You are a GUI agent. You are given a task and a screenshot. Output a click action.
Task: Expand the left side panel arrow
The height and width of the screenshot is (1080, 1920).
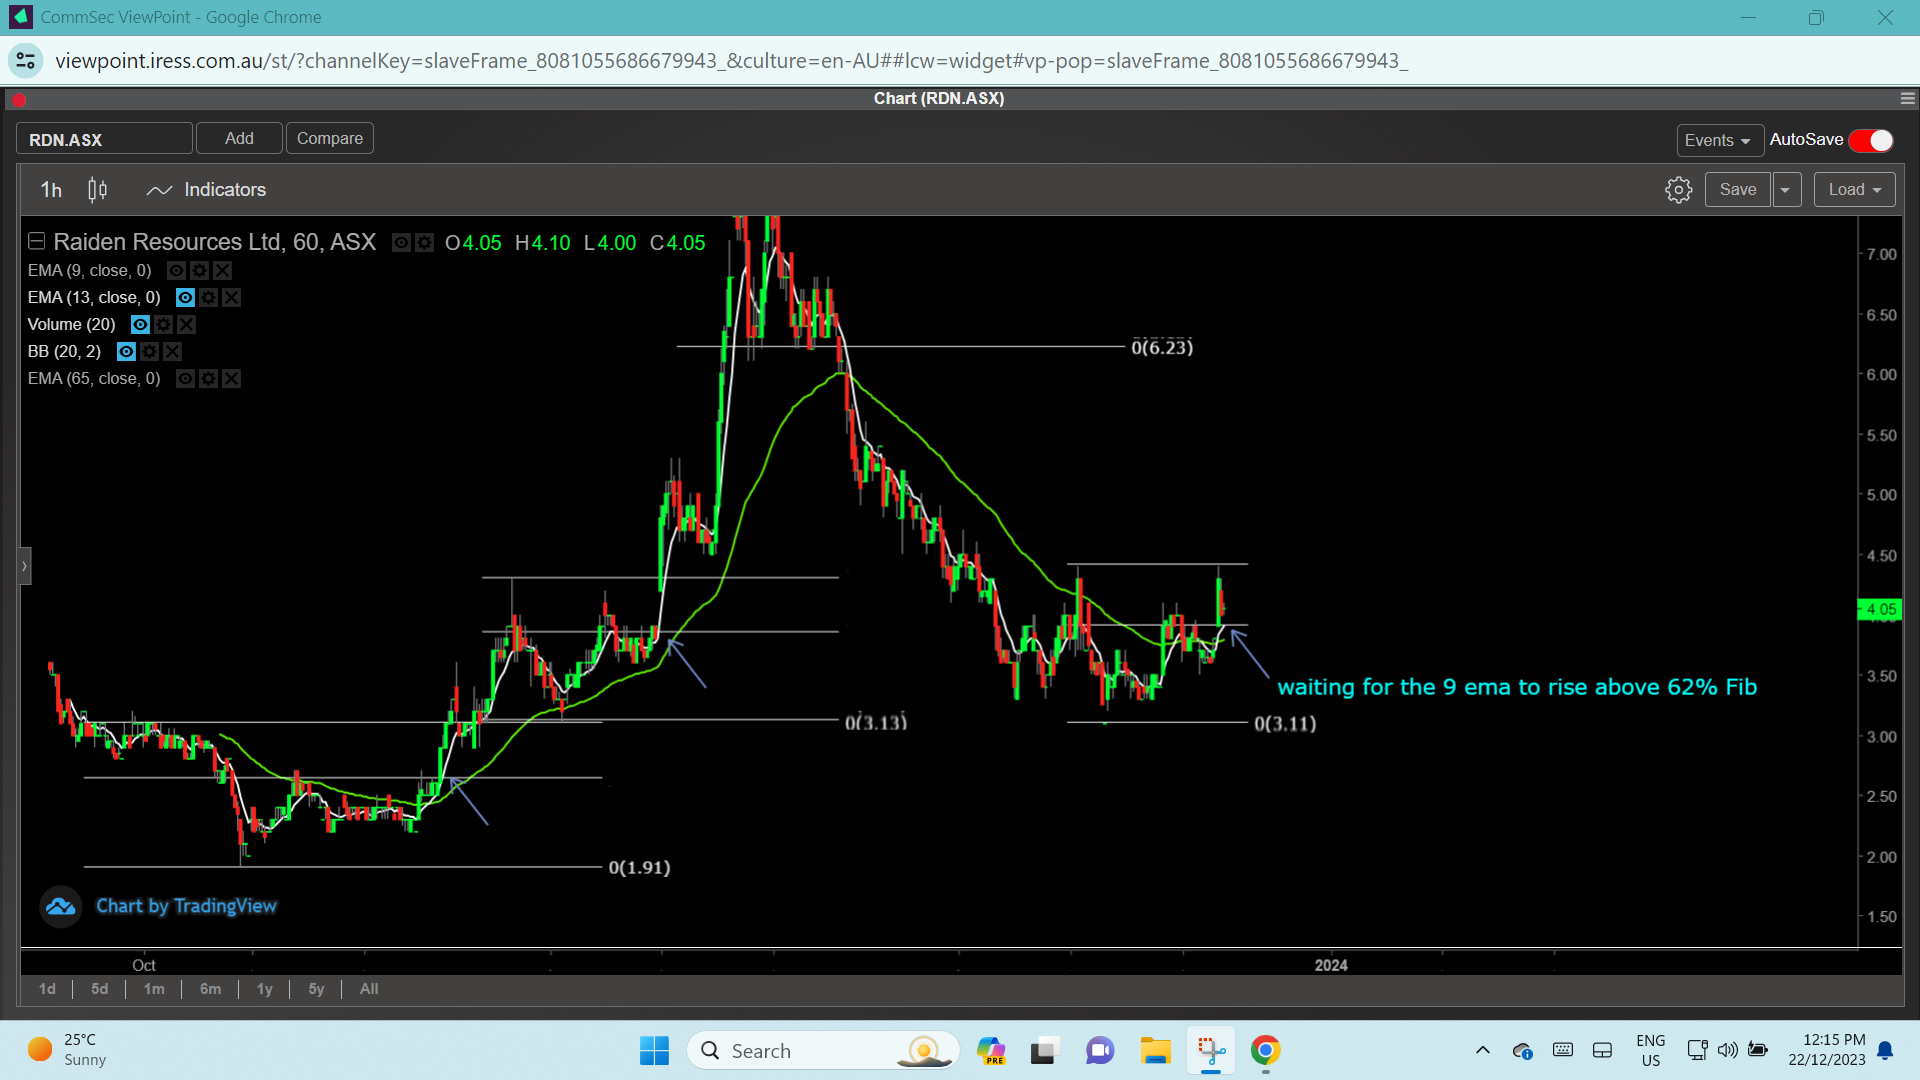[25, 566]
